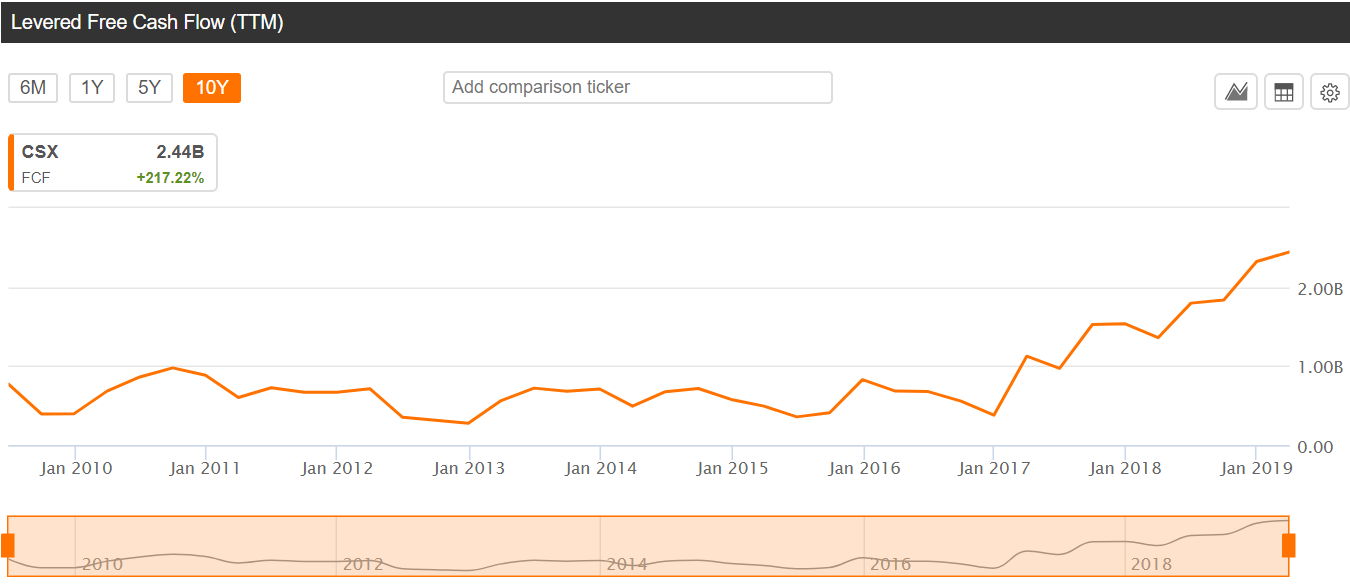Click the 2.44B value in legend
The height and width of the screenshot is (586, 1350).
click(x=180, y=152)
